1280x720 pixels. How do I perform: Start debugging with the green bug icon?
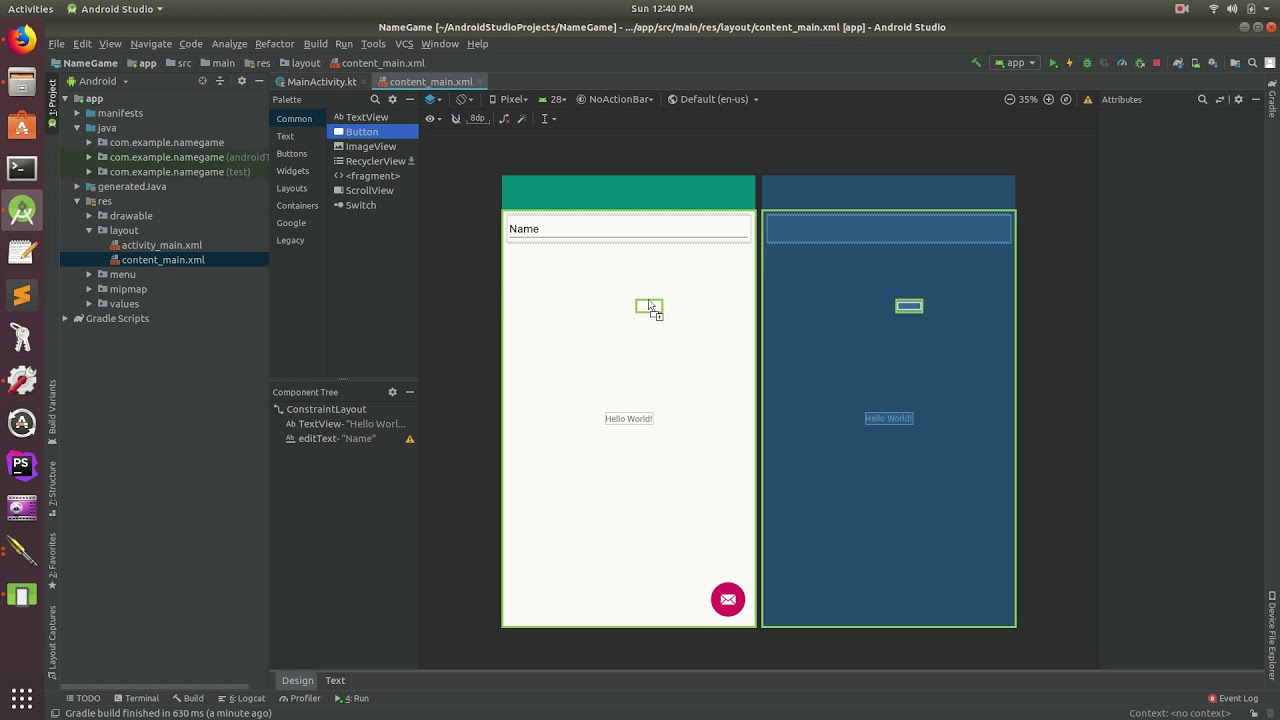(x=1087, y=63)
